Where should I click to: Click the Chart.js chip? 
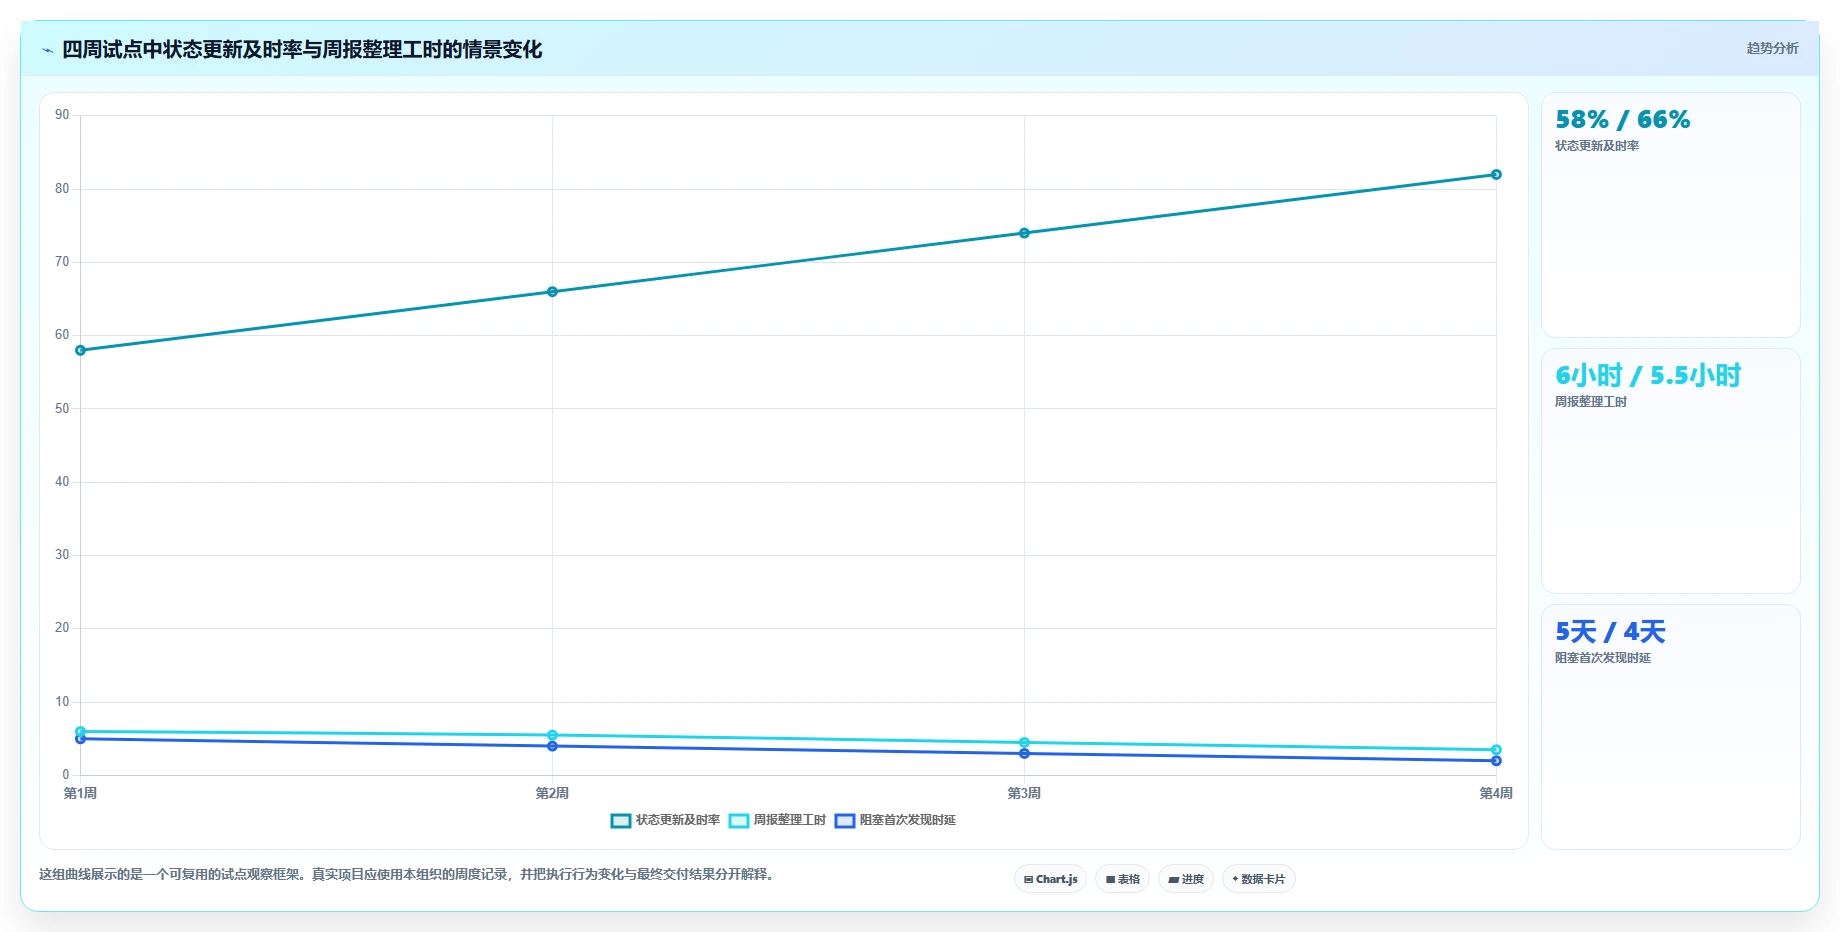coord(1050,879)
